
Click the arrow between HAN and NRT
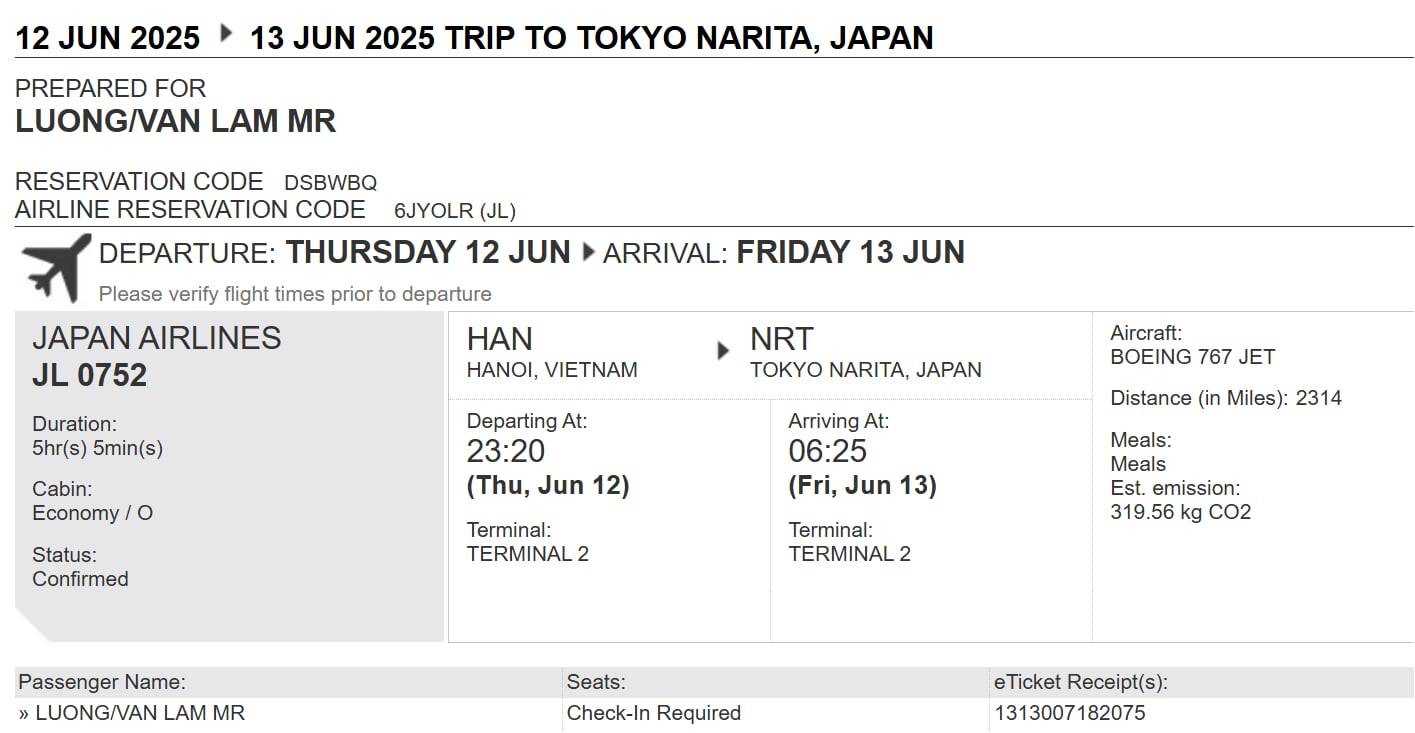[x=723, y=351]
